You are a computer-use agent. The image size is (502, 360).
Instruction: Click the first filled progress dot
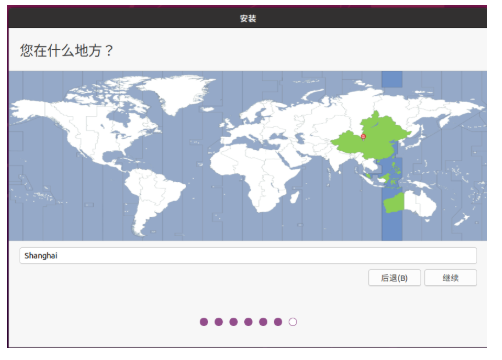click(x=204, y=322)
